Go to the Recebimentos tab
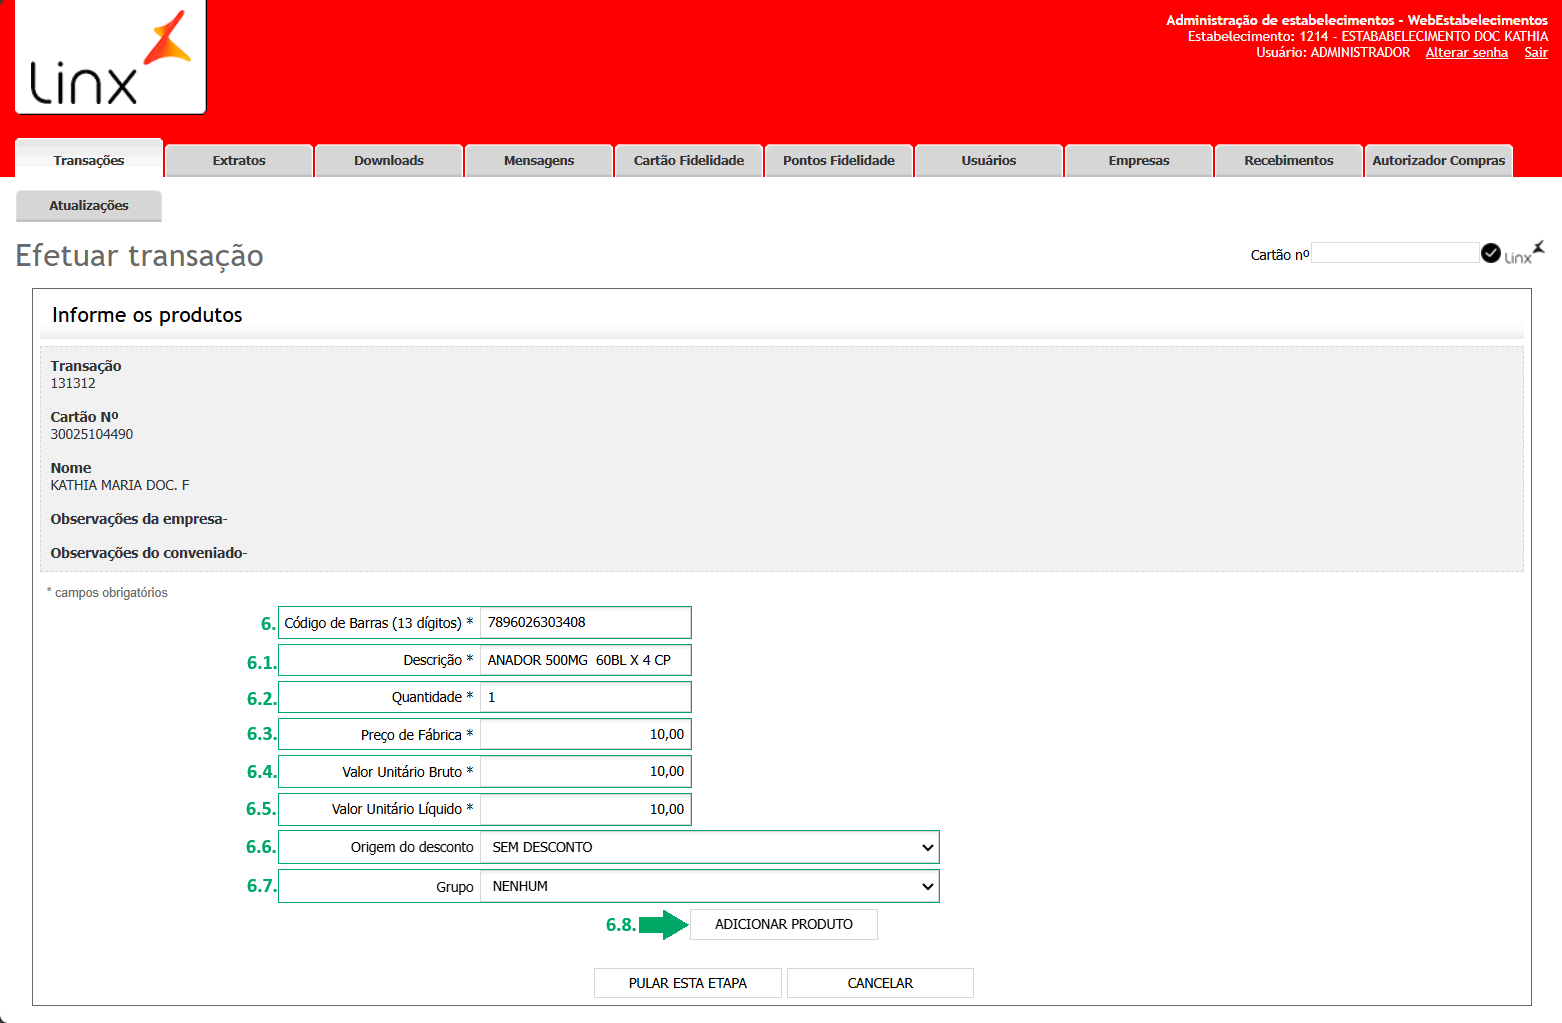The width and height of the screenshot is (1562, 1023). click(x=1289, y=161)
